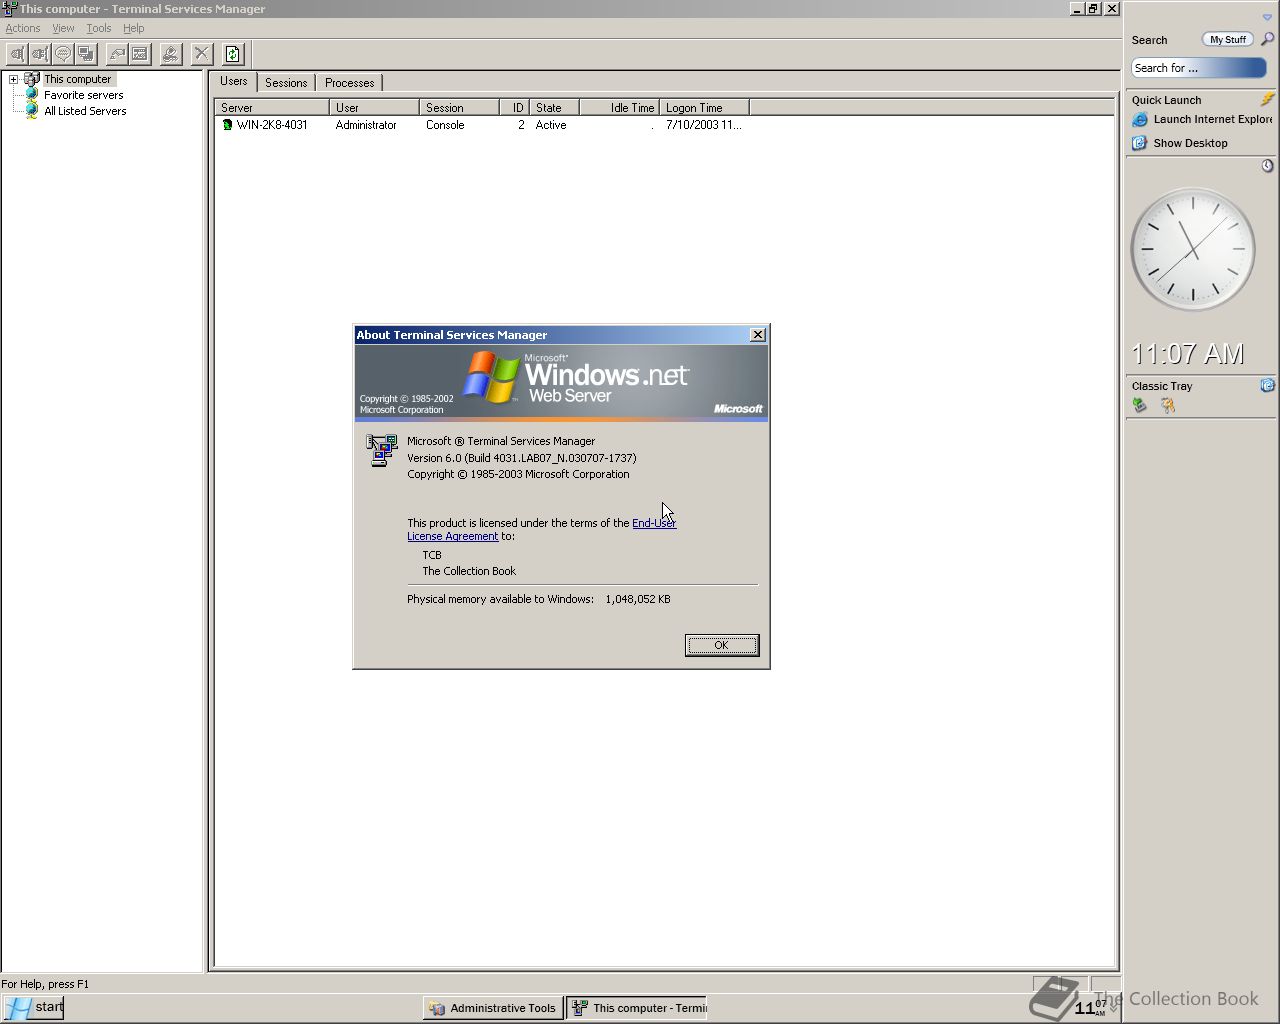Switch to the Processes tab
The image size is (1280, 1024).
[349, 83]
